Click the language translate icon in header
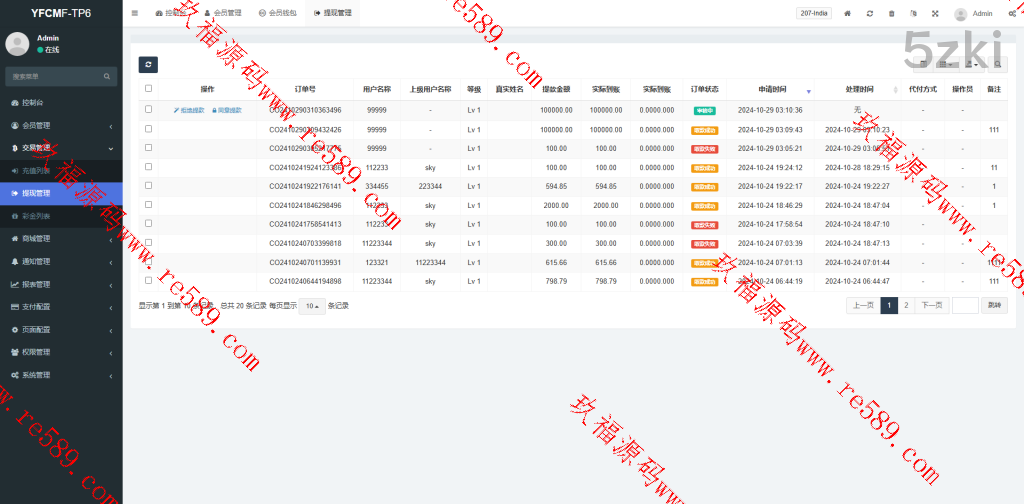The height and width of the screenshot is (504, 1024). [x=913, y=14]
